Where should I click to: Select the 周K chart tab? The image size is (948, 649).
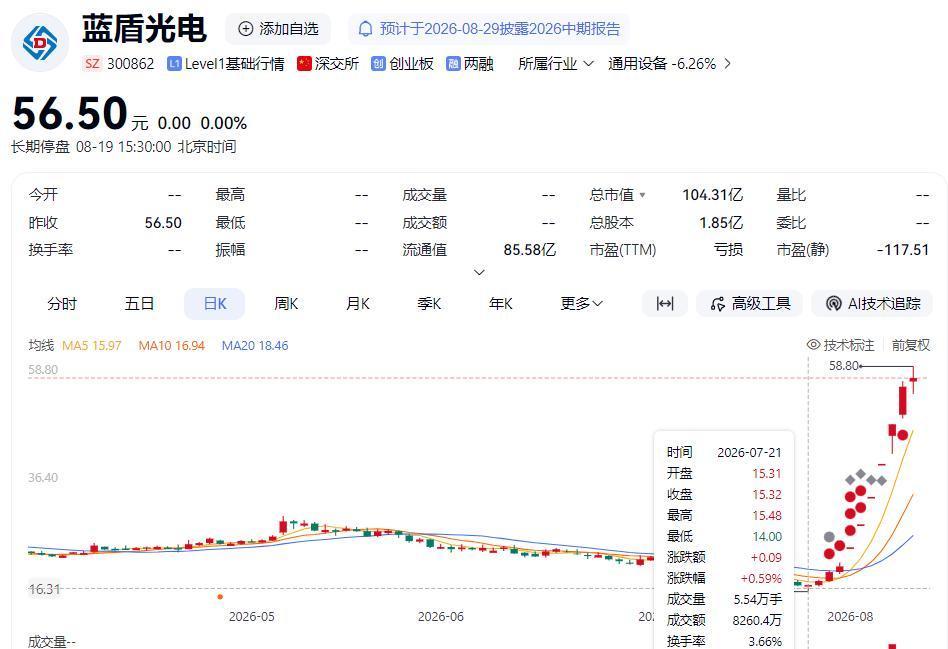[286, 304]
